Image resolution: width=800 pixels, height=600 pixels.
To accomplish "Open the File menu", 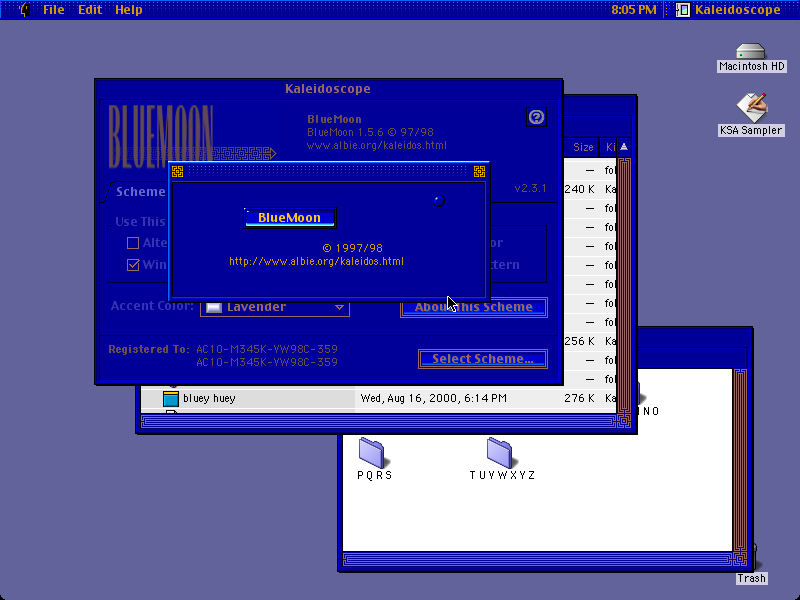I will (x=54, y=9).
